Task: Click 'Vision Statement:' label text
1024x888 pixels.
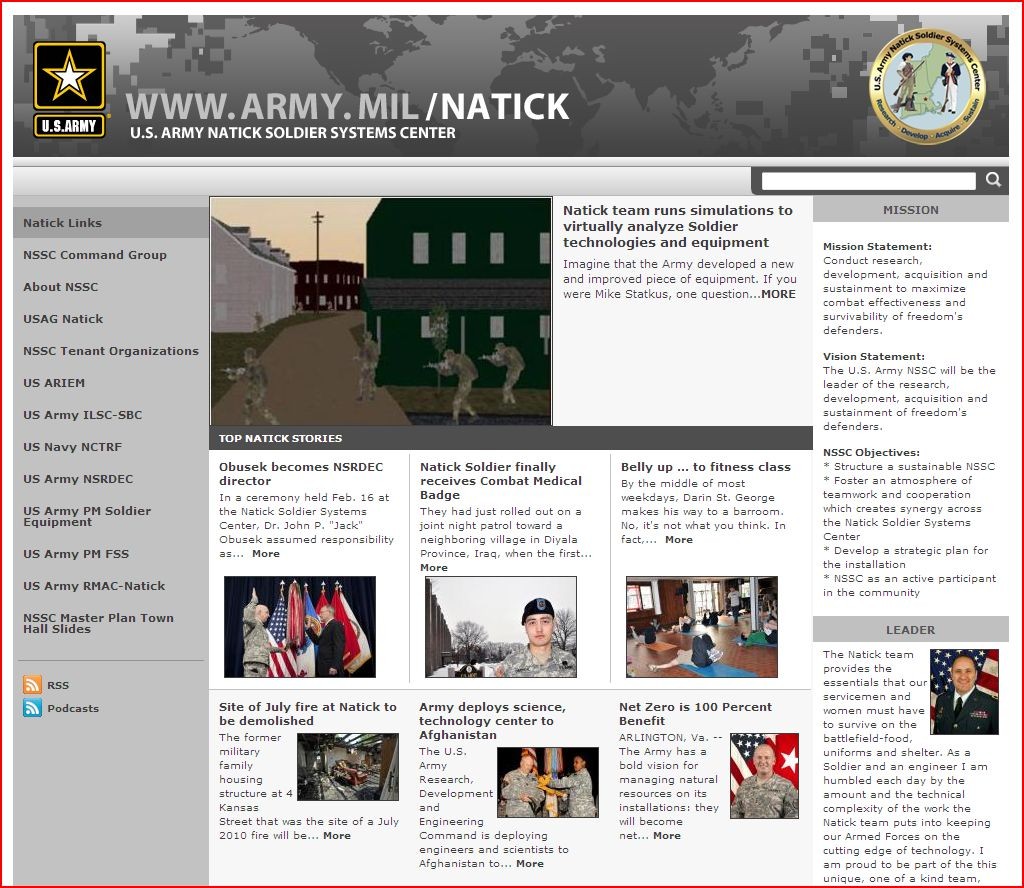Action: pyautogui.click(x=873, y=357)
